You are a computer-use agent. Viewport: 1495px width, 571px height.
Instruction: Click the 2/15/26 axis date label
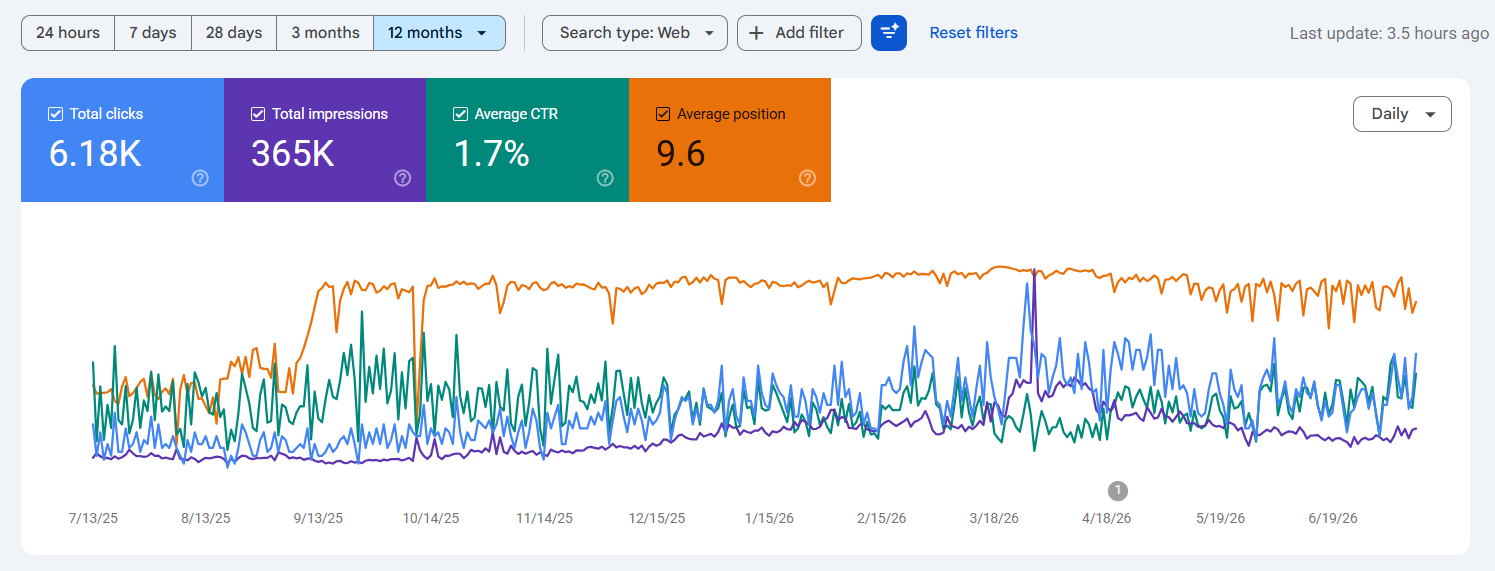tap(882, 518)
